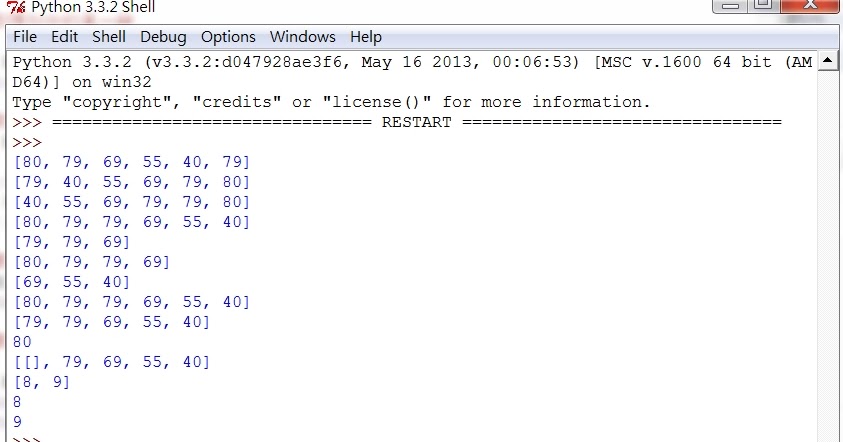Click the output line showing 80
Screen dimensions: 843x442
tap(22, 342)
